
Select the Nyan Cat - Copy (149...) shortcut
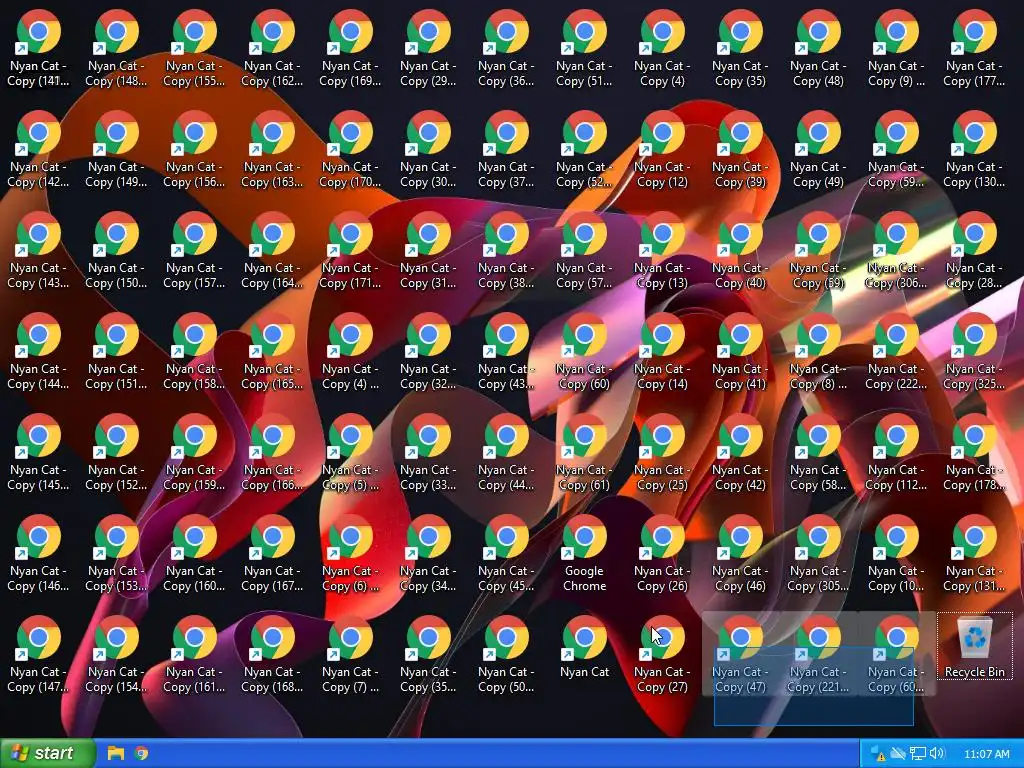(116, 150)
